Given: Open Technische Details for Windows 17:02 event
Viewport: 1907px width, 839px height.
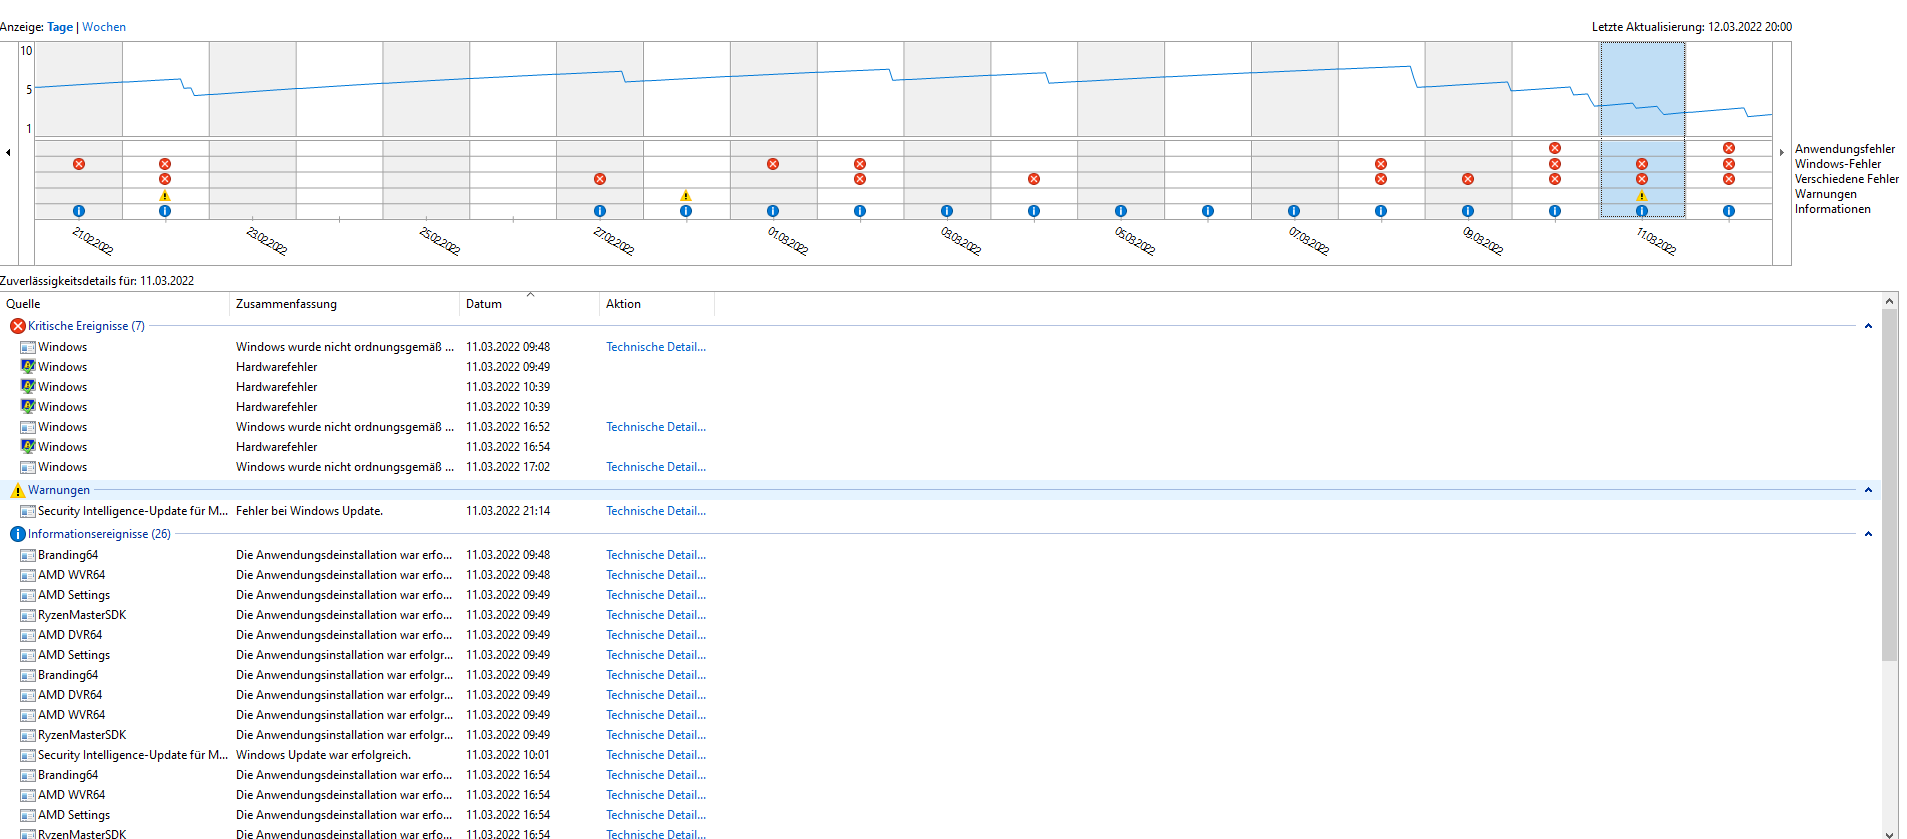Looking at the screenshot, I should click(x=656, y=467).
